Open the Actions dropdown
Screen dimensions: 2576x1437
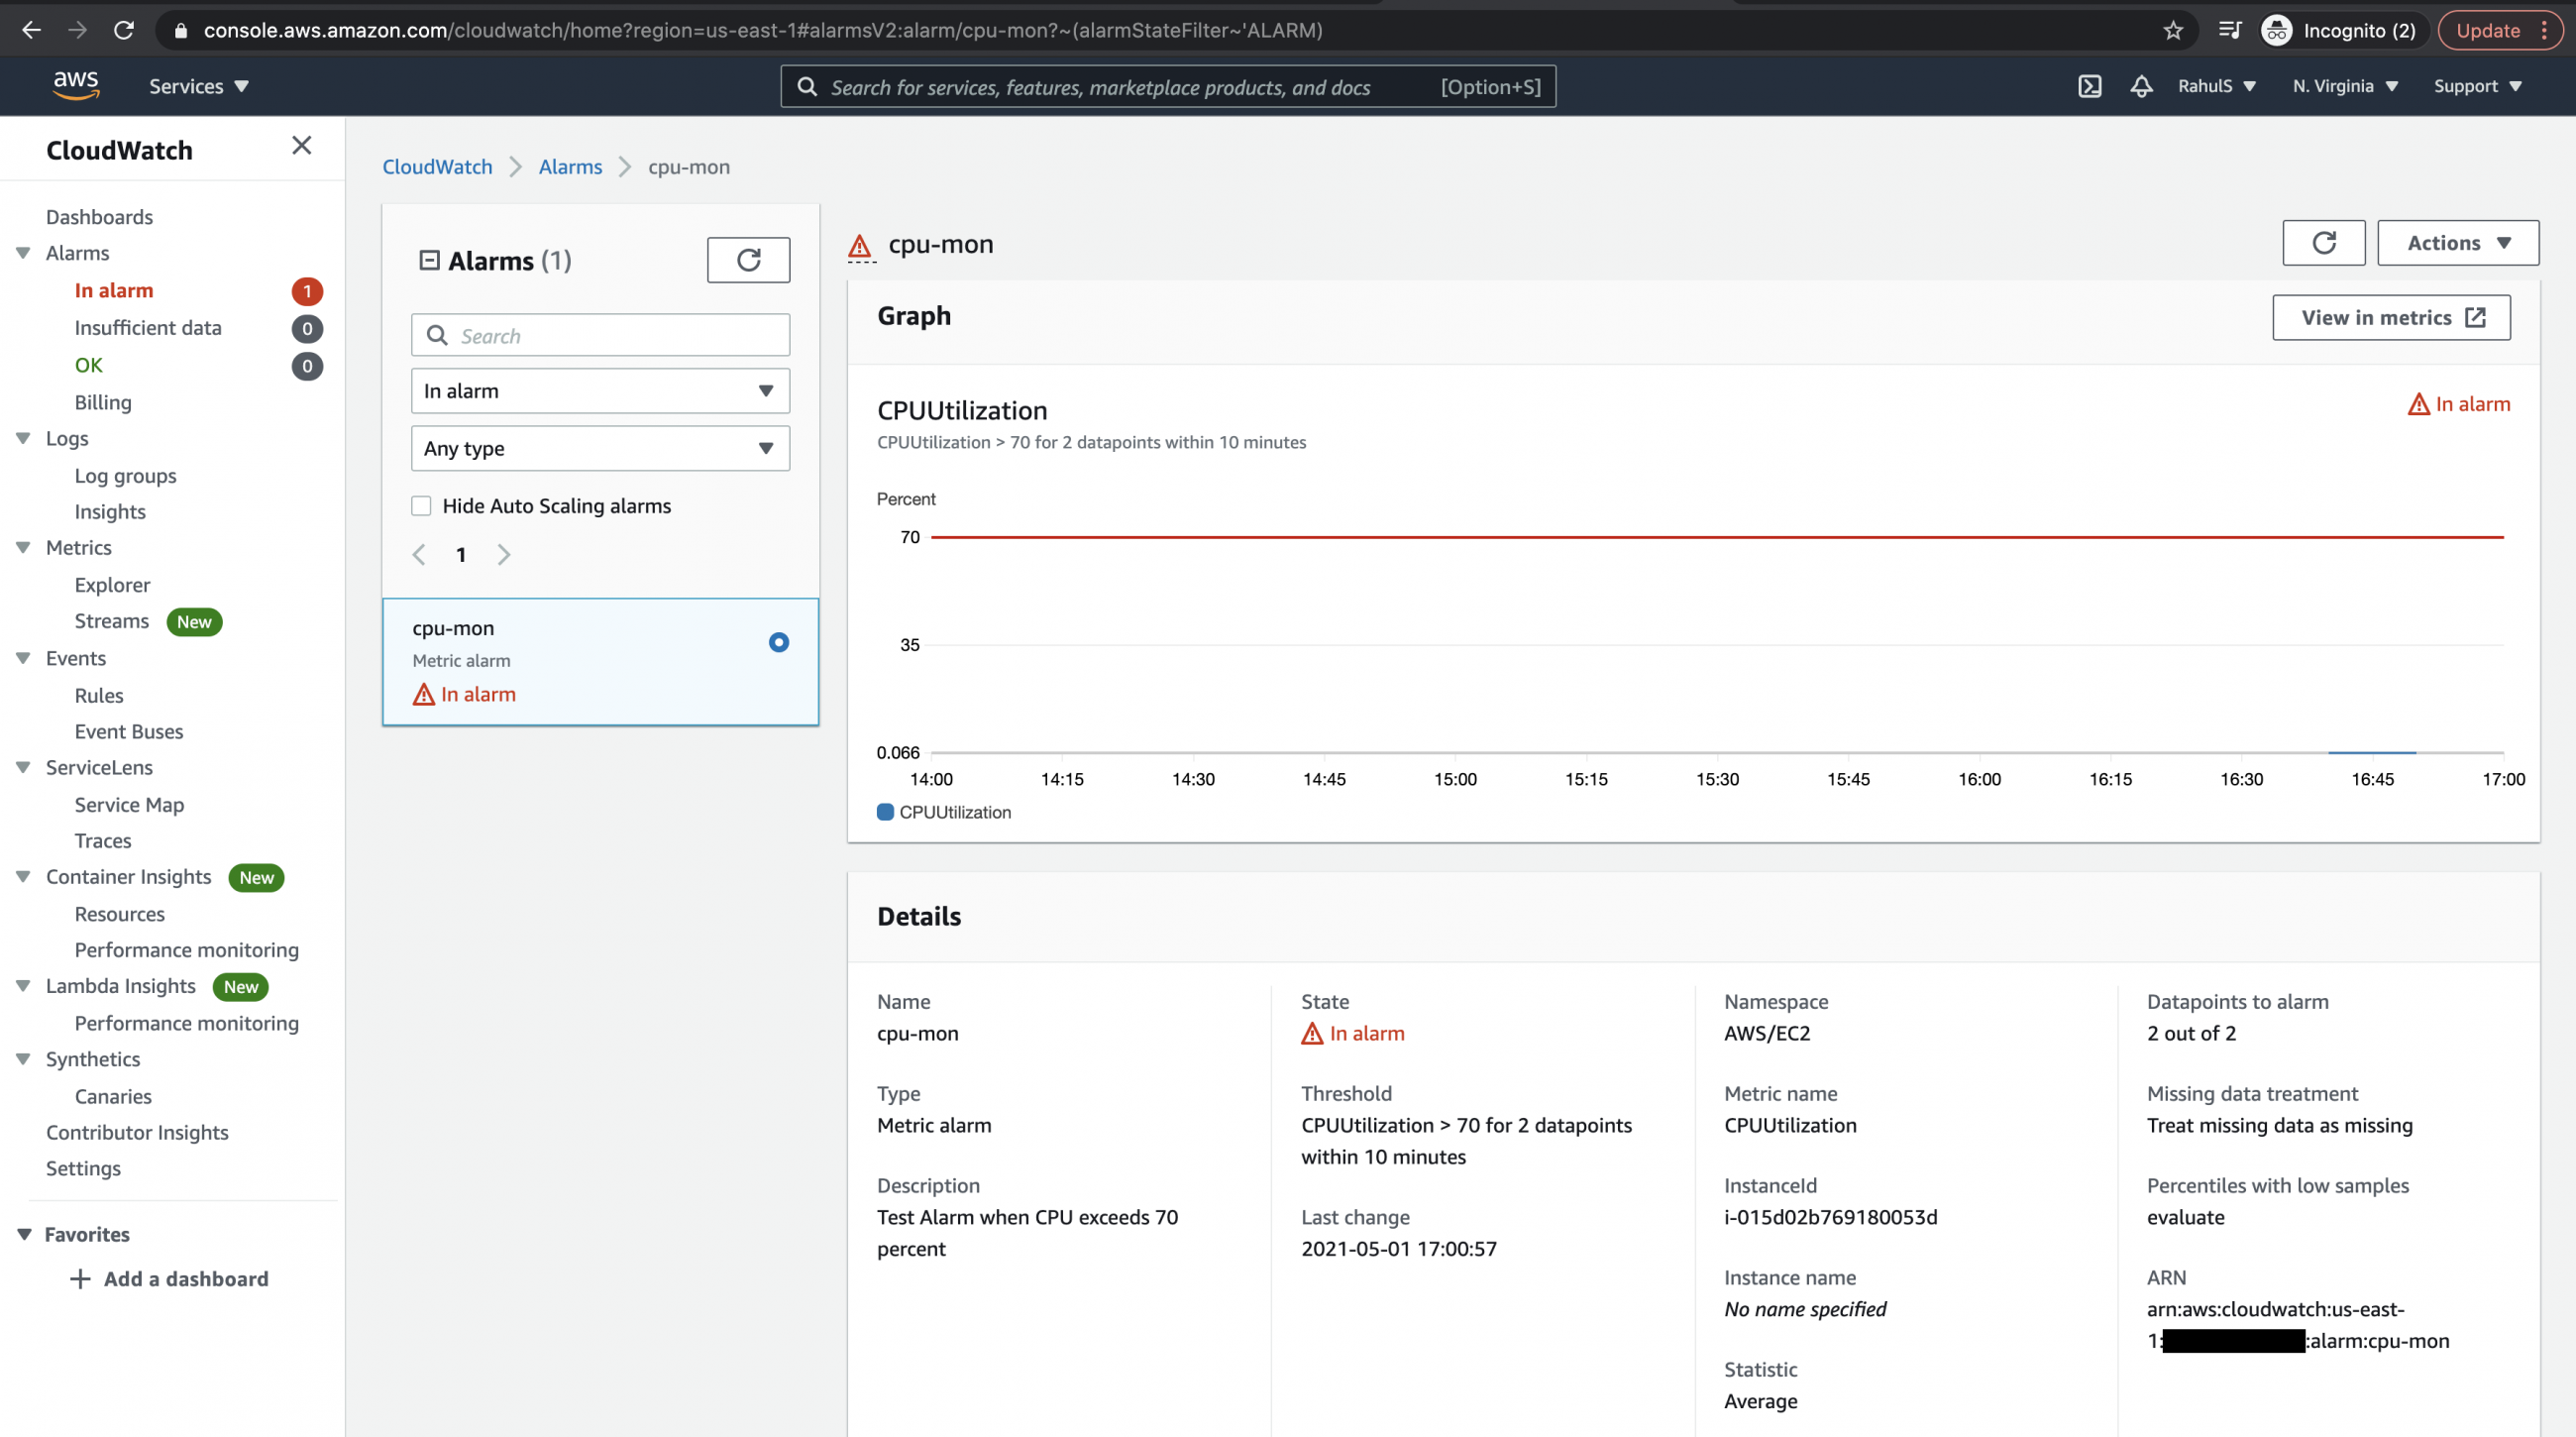[2457, 242]
